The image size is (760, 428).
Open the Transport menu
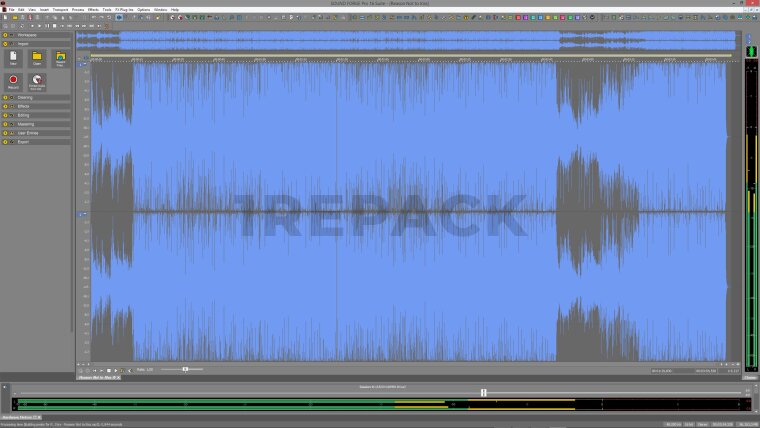[x=60, y=9]
